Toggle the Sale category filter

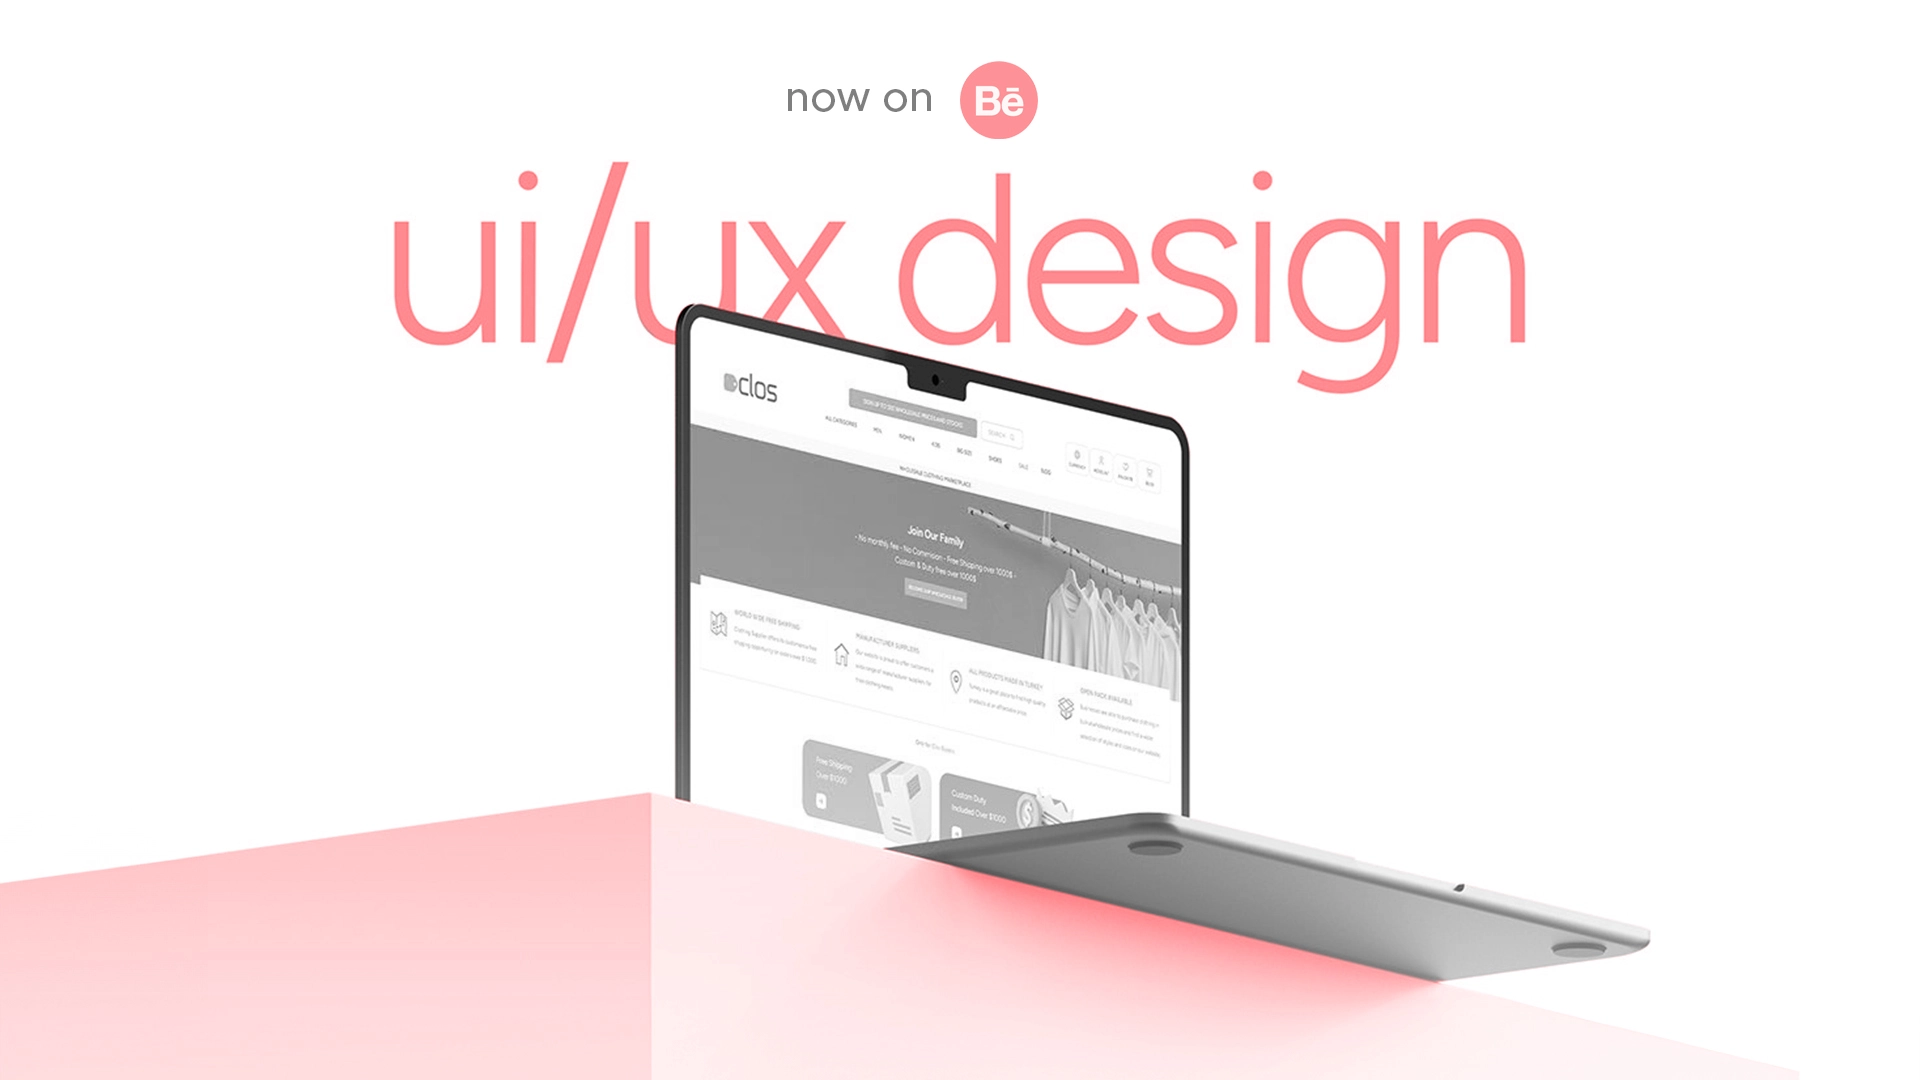coord(1023,465)
